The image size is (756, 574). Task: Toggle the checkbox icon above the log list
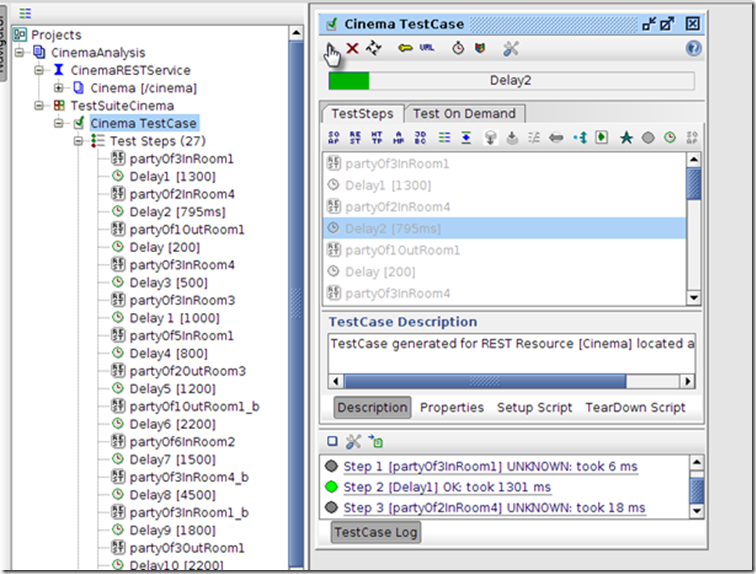333,441
